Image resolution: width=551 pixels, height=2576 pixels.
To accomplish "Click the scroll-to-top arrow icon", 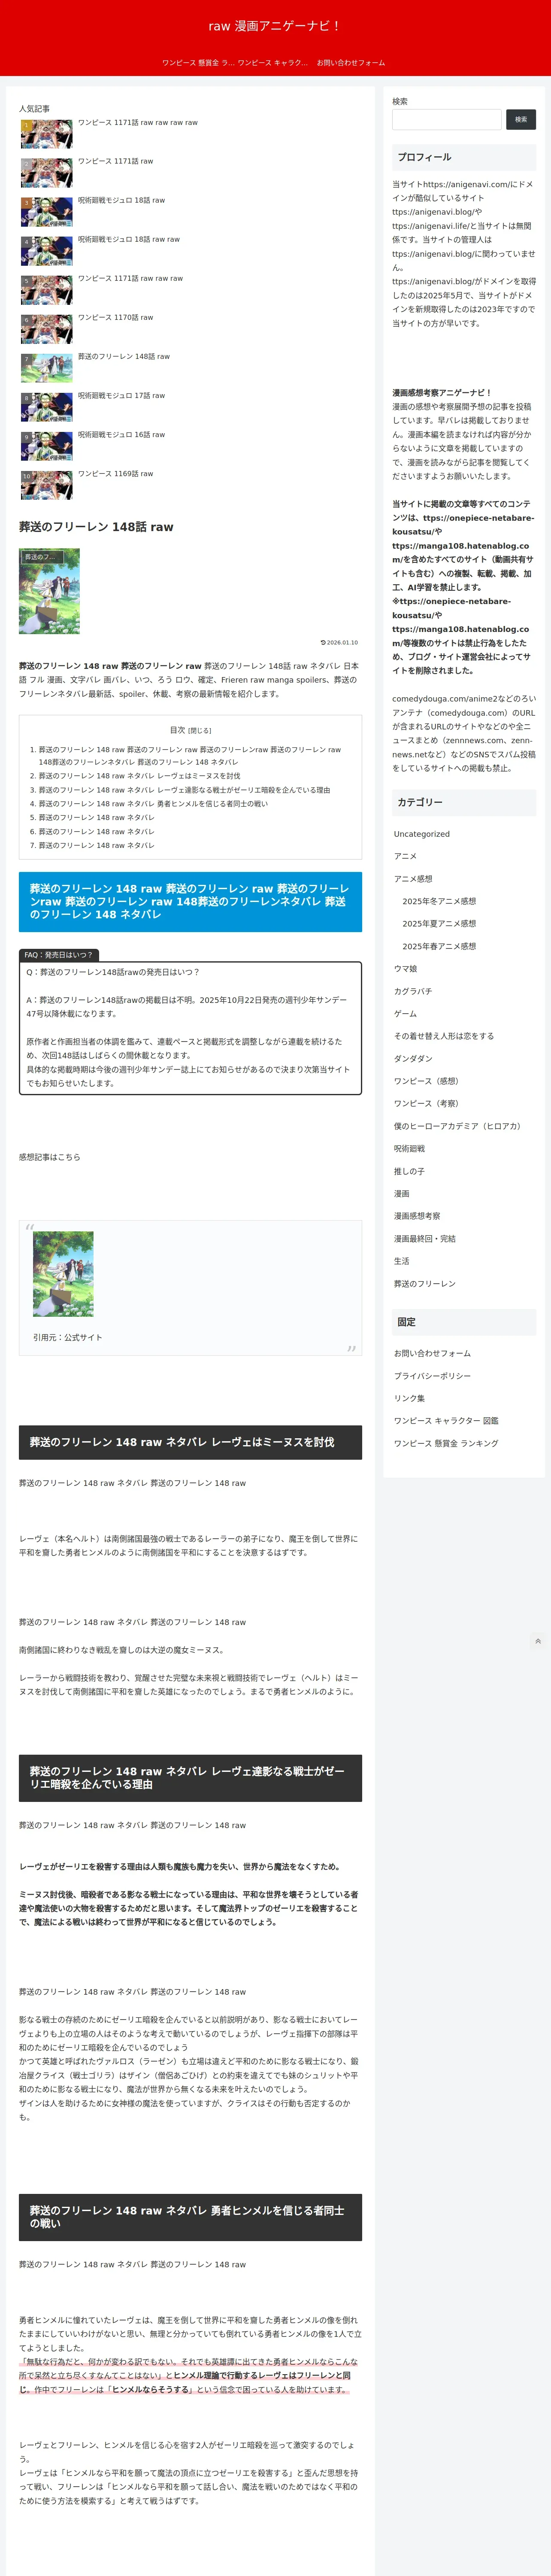I will click(x=538, y=1641).
